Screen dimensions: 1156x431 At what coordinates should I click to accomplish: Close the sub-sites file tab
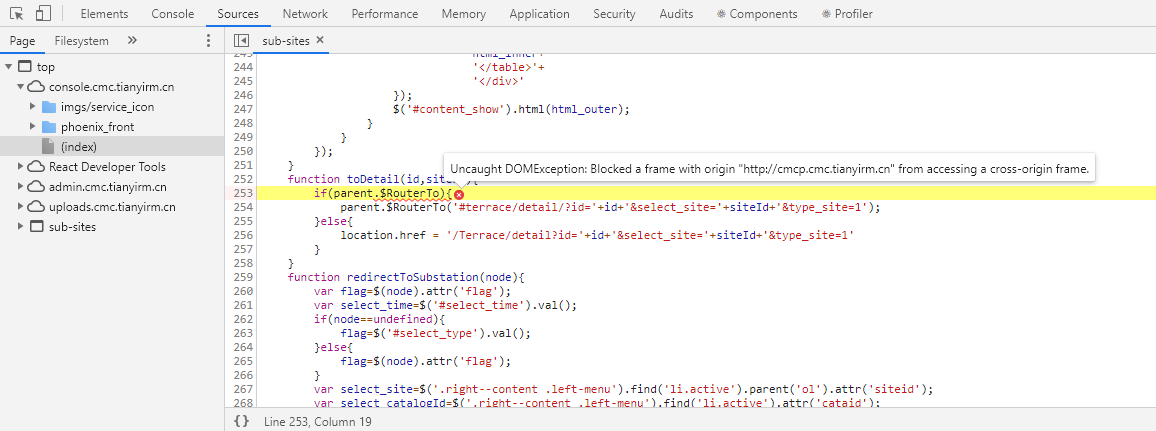point(320,41)
